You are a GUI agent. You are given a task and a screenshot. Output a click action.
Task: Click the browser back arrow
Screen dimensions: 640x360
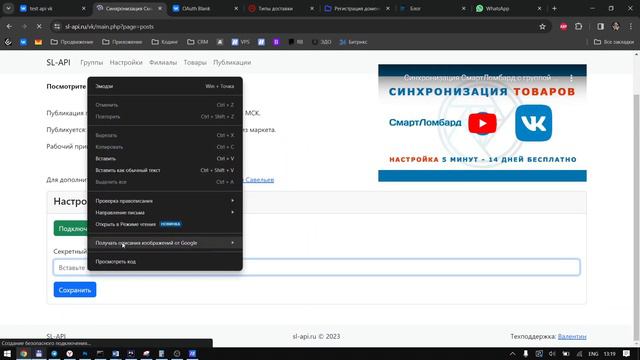click(9, 27)
